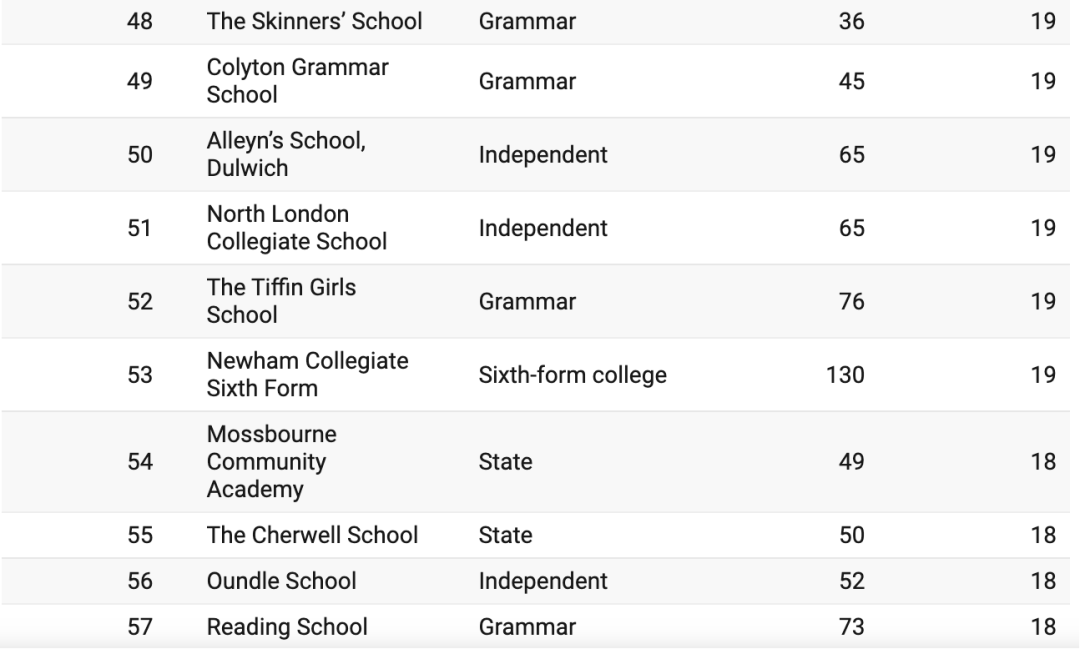Click the value 36 for Skinners'
This screenshot has height=649, width=1080.
click(852, 21)
